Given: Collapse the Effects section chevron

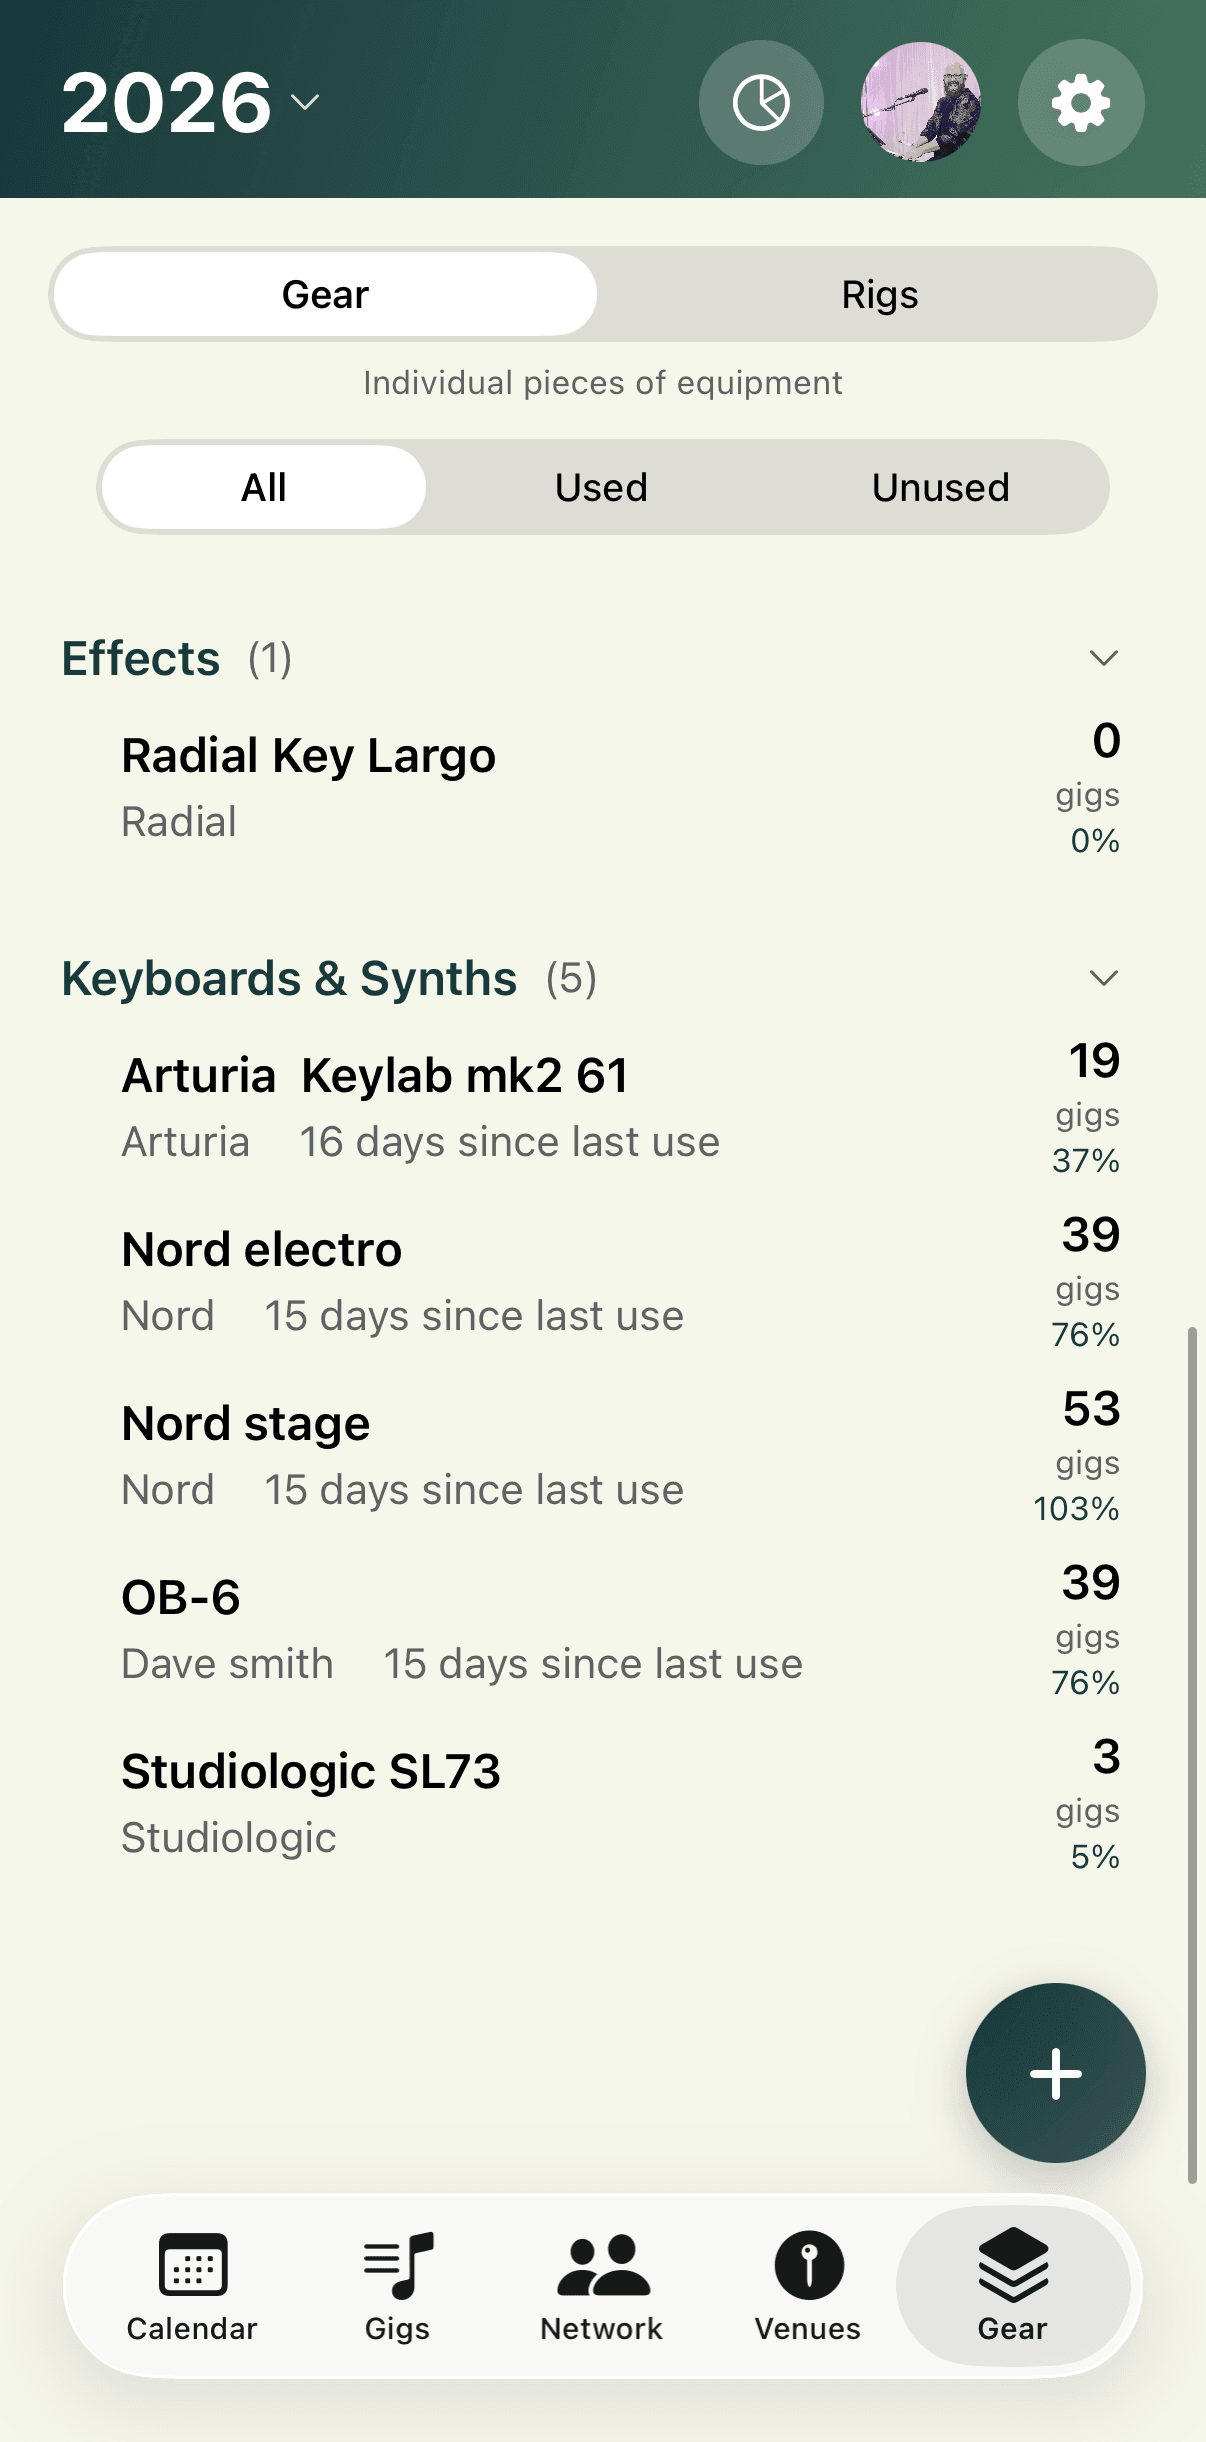Looking at the screenshot, I should click(1103, 658).
